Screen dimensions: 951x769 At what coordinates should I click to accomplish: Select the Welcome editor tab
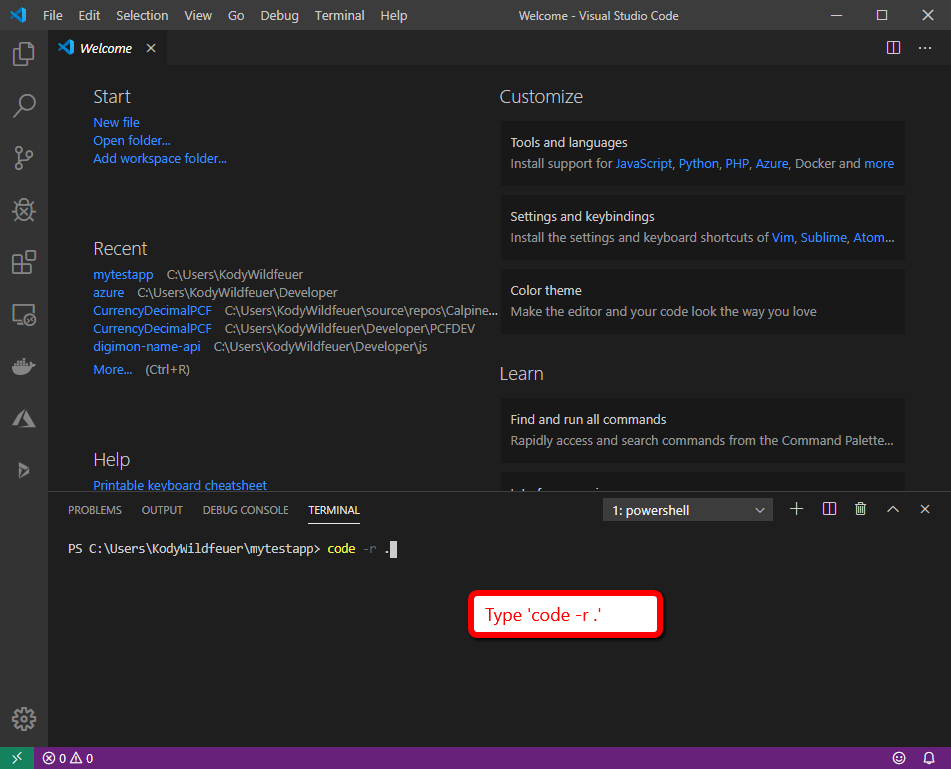coord(107,48)
